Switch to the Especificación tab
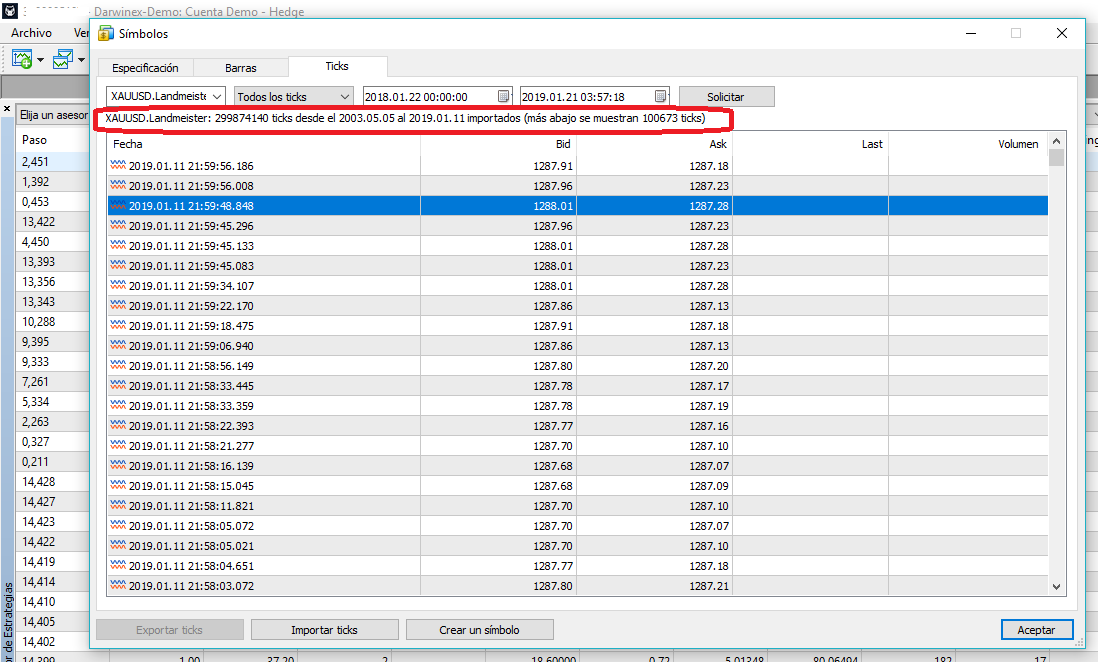The image size is (1098, 662). click(x=145, y=68)
